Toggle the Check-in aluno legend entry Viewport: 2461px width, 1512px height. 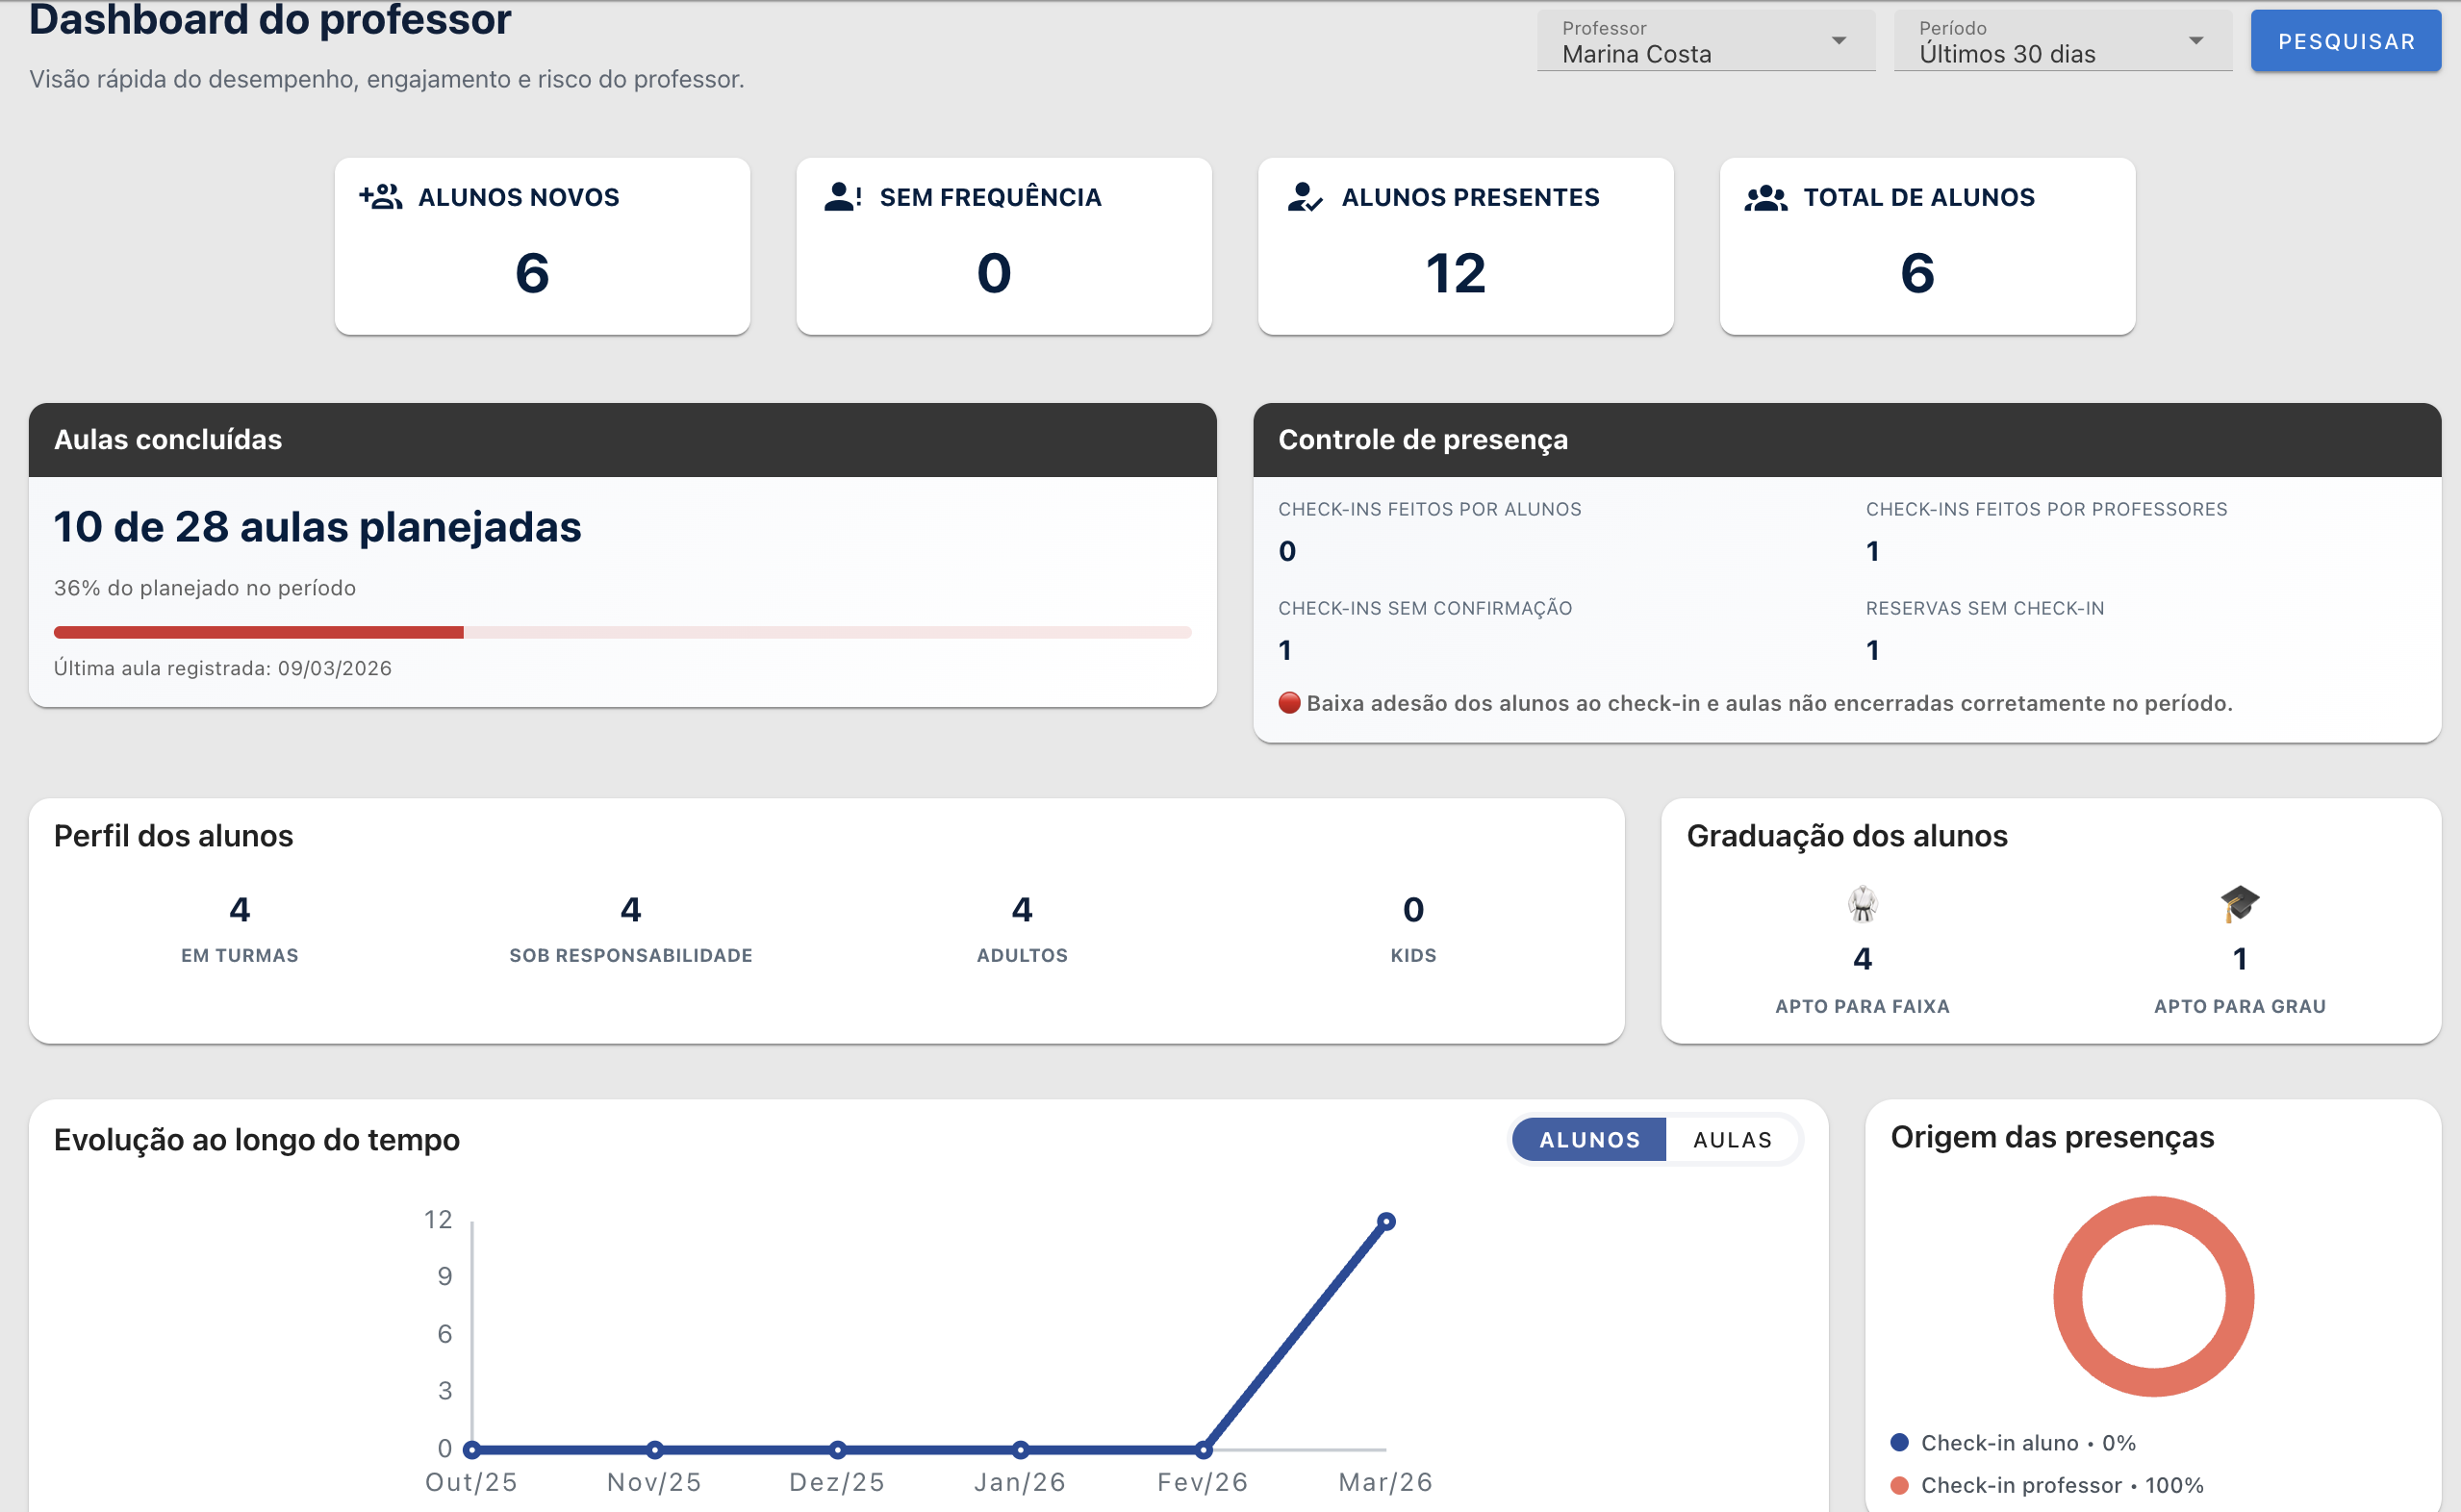click(x=2030, y=1442)
